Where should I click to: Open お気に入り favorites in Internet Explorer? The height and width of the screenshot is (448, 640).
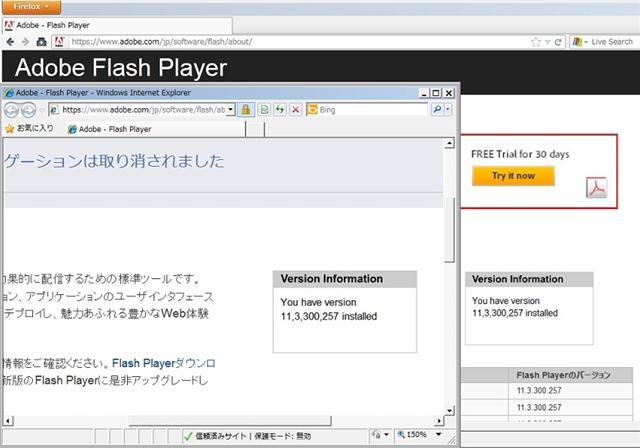click(29, 129)
